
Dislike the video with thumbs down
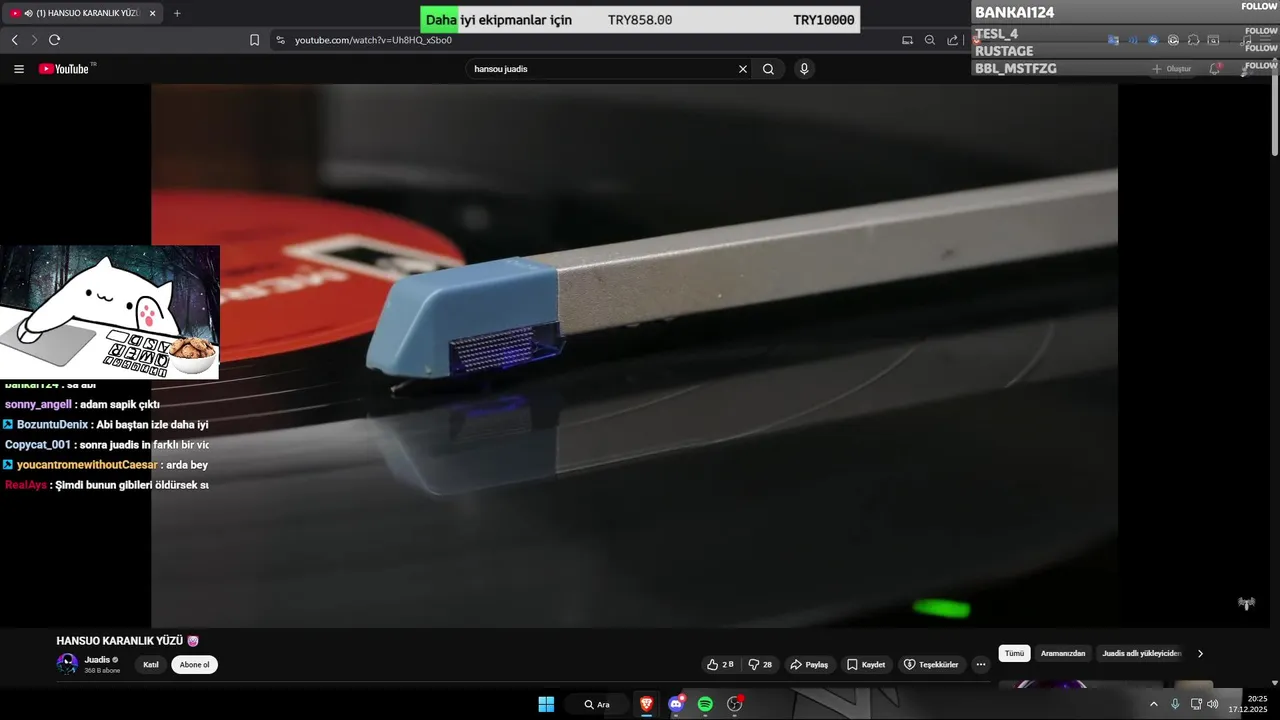coord(760,664)
